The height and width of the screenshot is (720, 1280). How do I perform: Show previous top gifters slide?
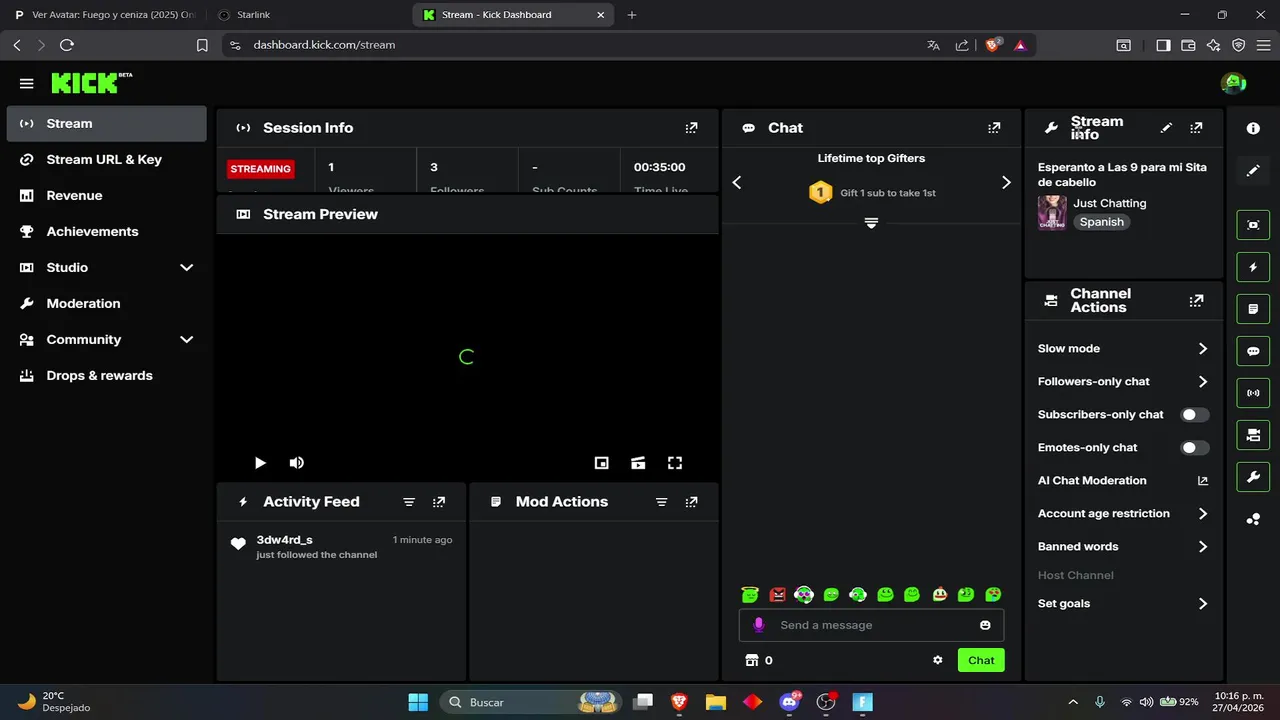coord(737,182)
